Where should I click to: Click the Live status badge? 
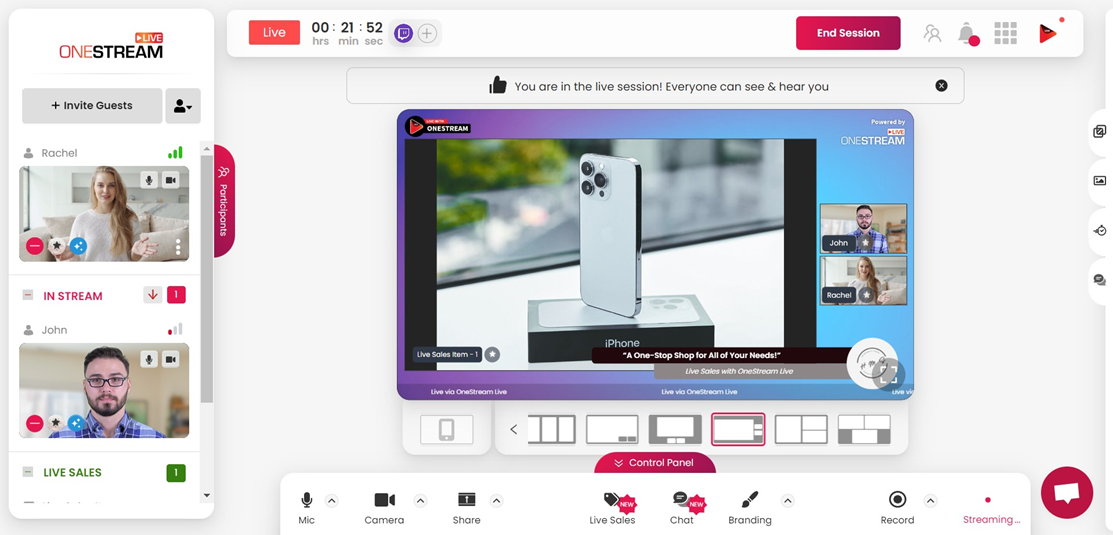(x=274, y=33)
